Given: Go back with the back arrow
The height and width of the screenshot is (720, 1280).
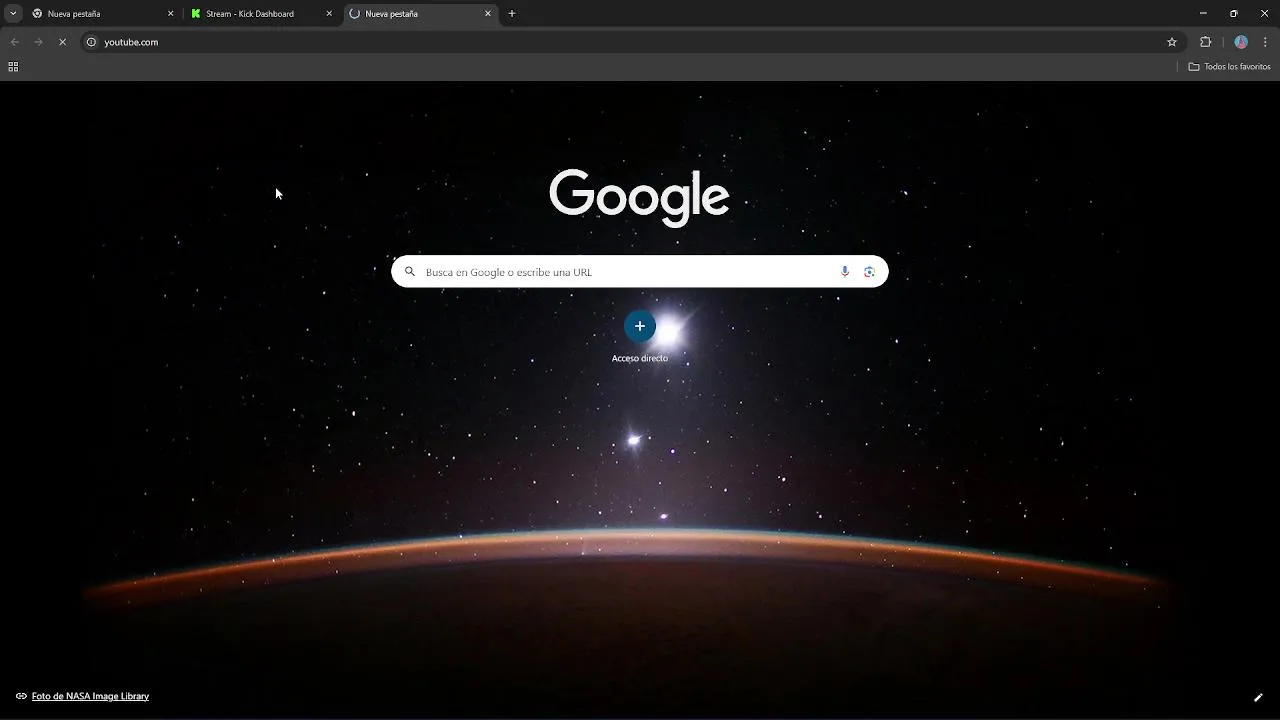Looking at the screenshot, I should click(14, 42).
